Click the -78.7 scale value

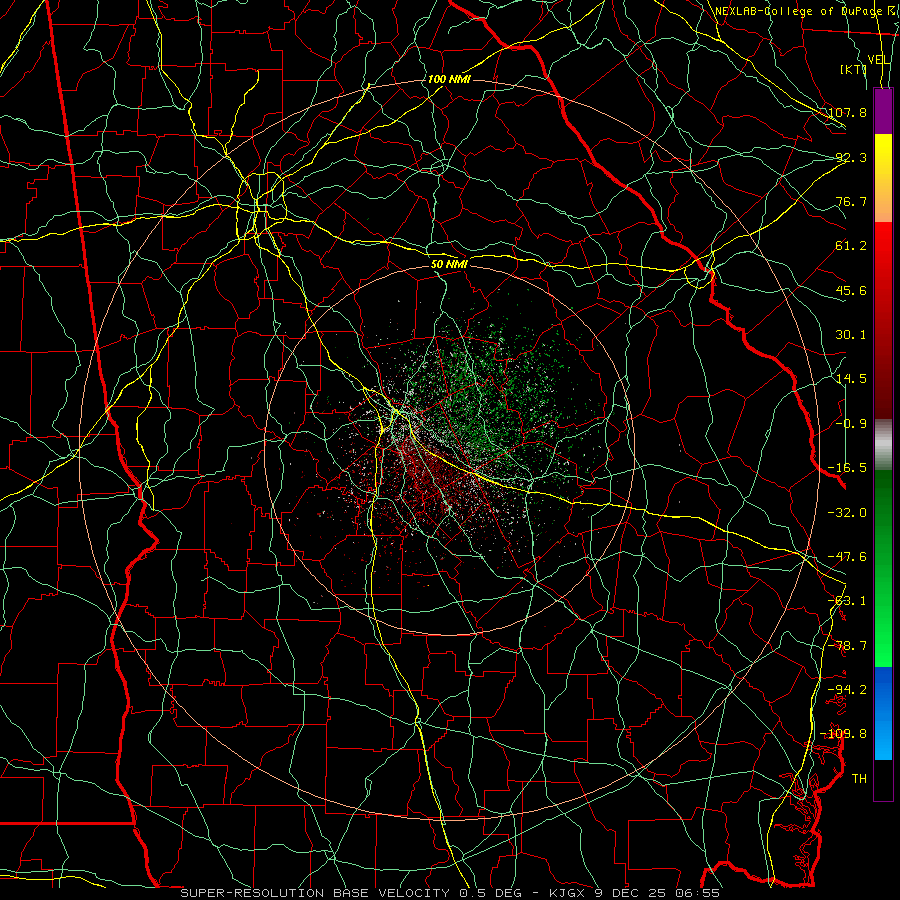click(x=847, y=646)
